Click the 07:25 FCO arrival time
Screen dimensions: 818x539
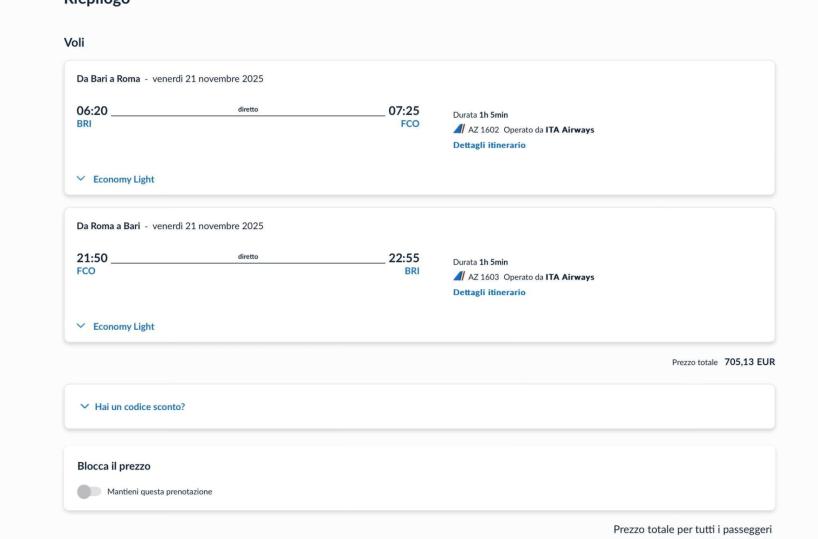[x=403, y=110]
